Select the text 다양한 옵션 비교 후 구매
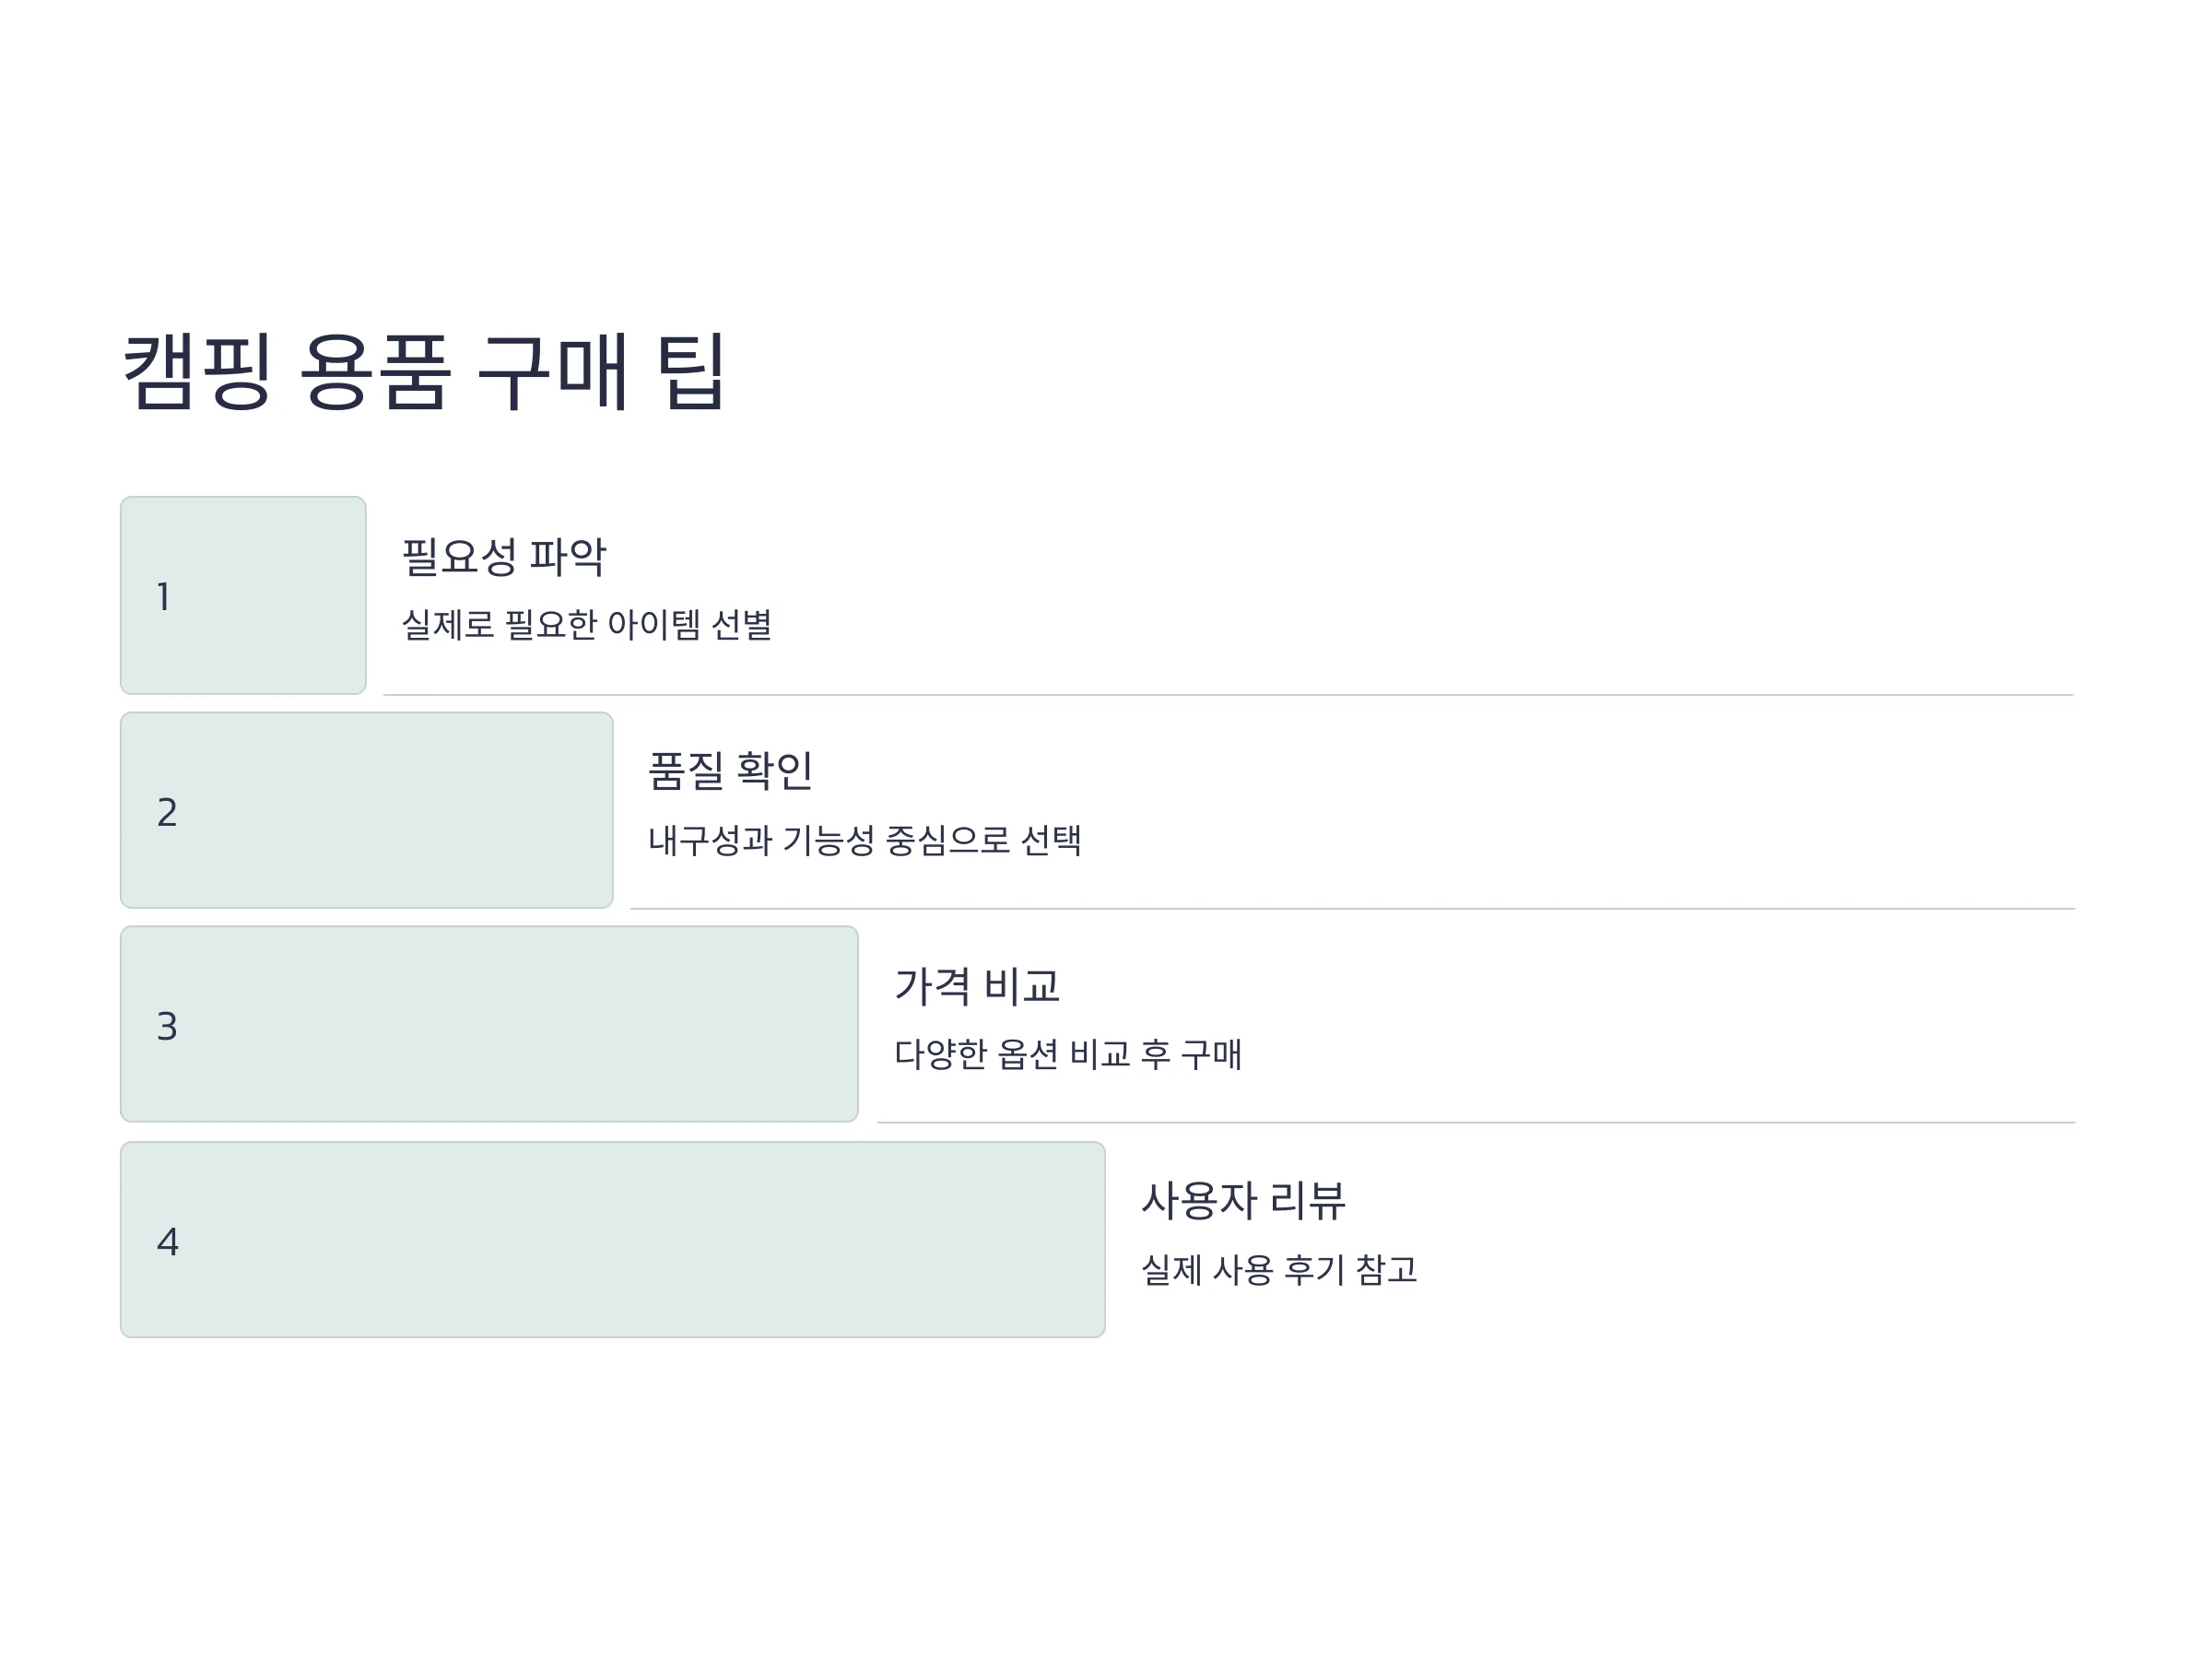The image size is (2212, 1659). pyautogui.click(x=1068, y=1054)
